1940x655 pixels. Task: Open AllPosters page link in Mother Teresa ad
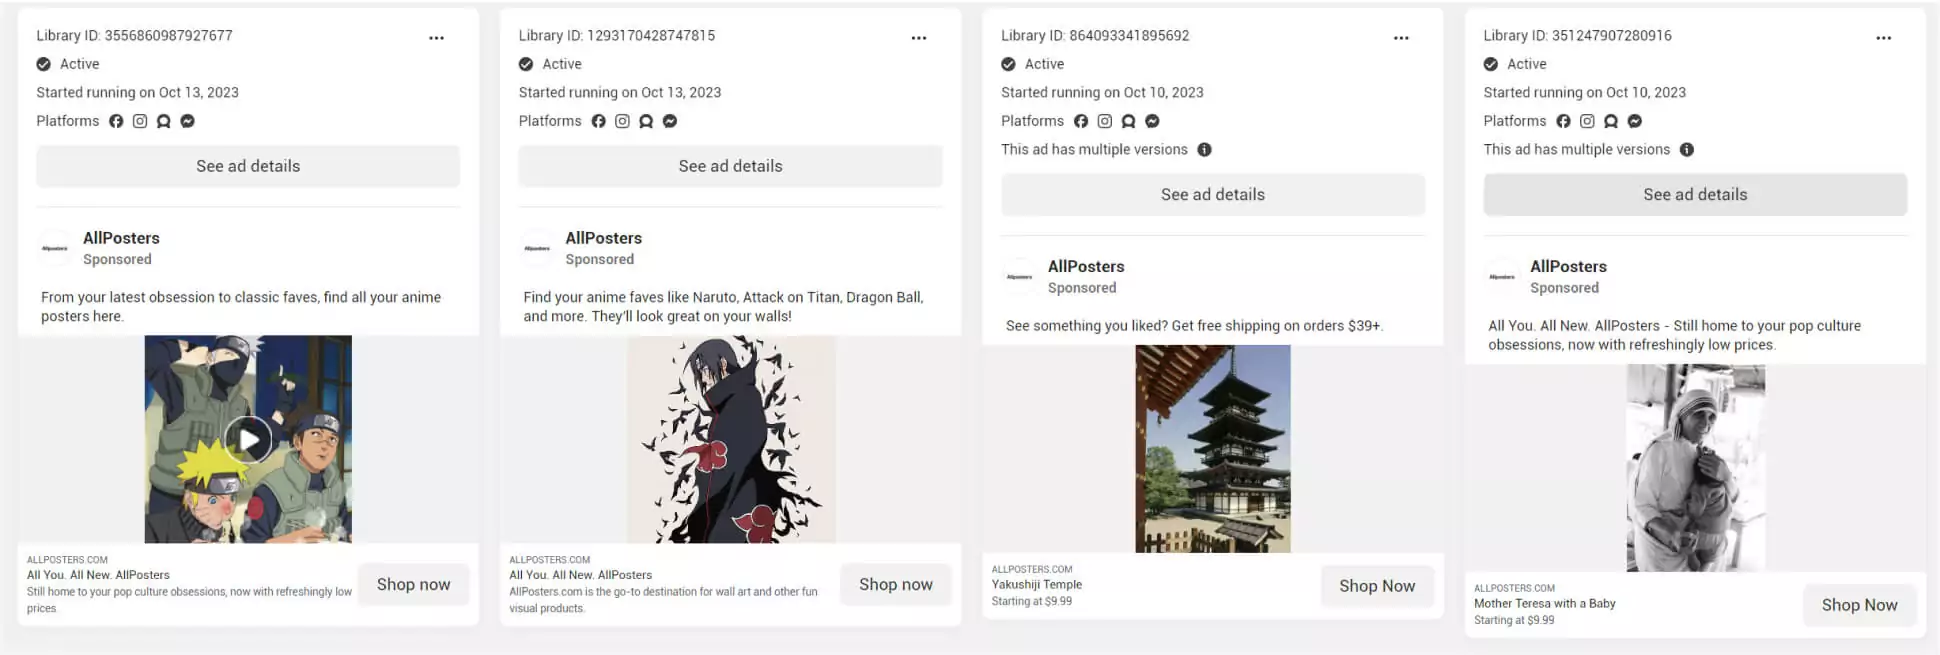(1568, 267)
